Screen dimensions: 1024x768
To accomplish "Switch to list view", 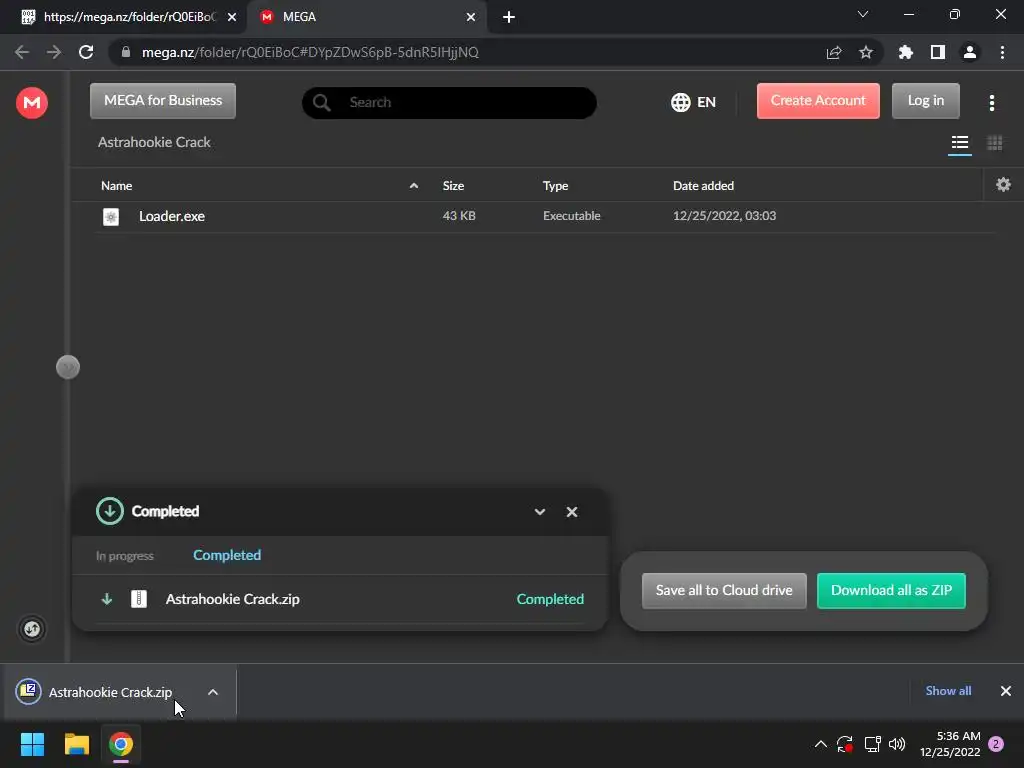I will [x=959, y=142].
